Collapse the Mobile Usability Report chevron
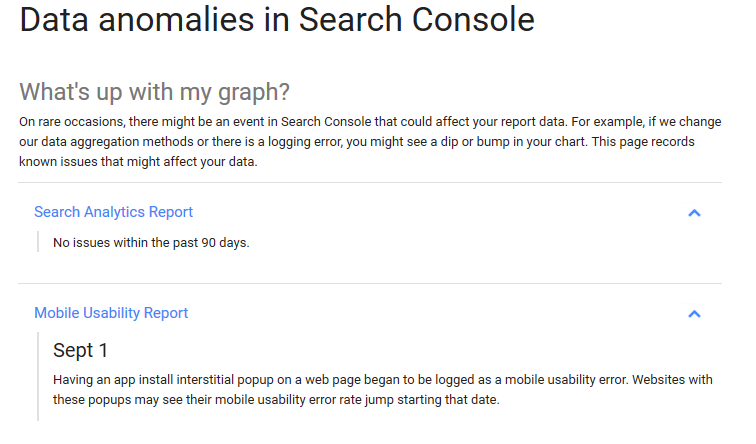Image resolution: width=756 pixels, height=444 pixels. (694, 314)
